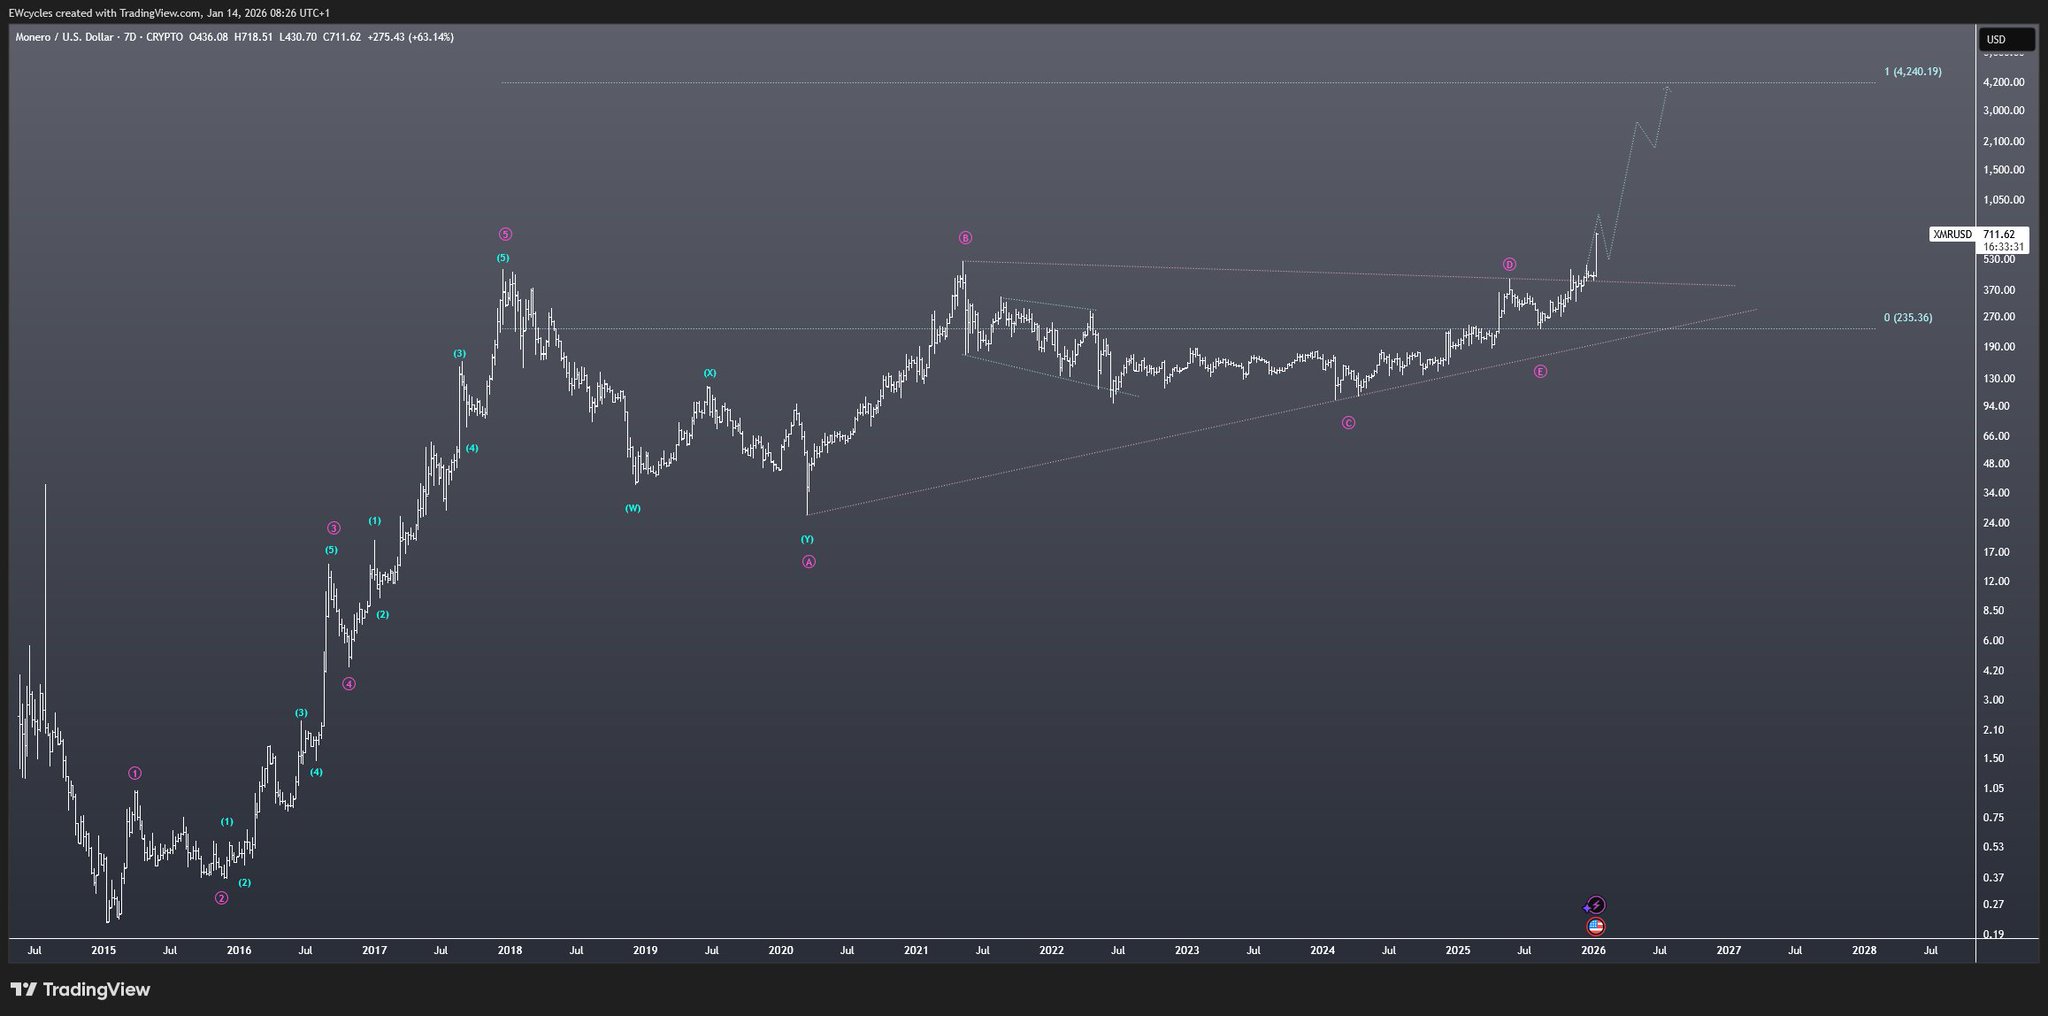The width and height of the screenshot is (2048, 1016).
Task: Click the open value "O436.08"
Action: tap(208, 37)
